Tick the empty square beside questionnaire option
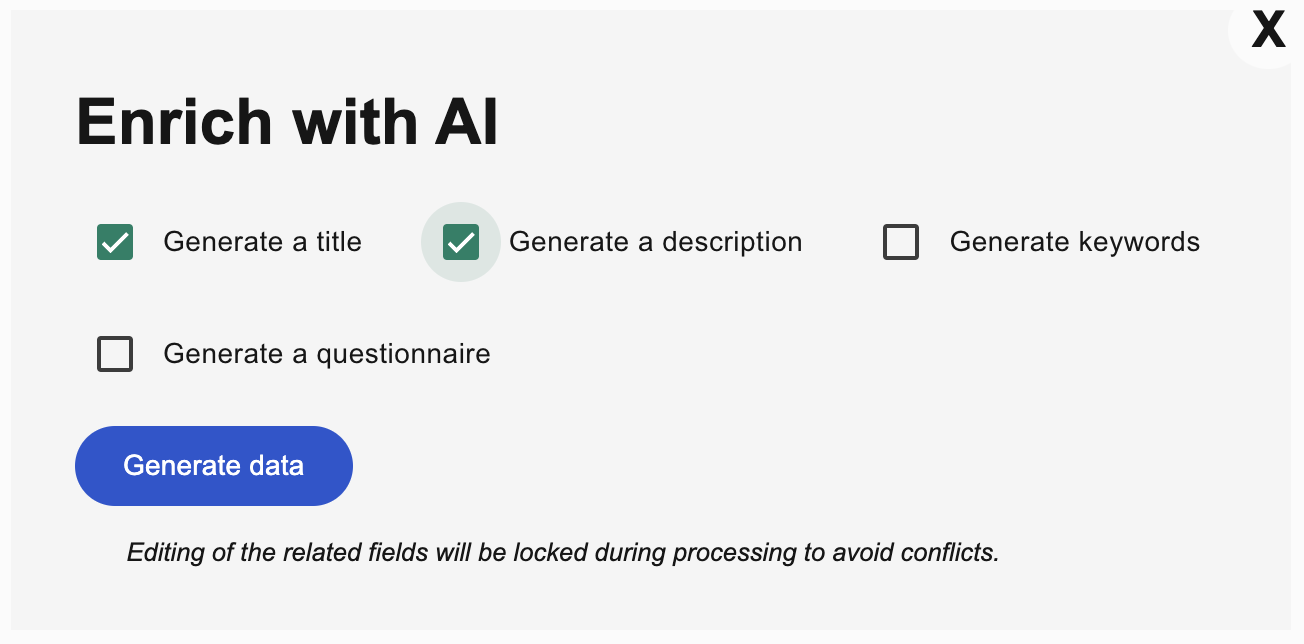This screenshot has height=644, width=1304. [115, 354]
